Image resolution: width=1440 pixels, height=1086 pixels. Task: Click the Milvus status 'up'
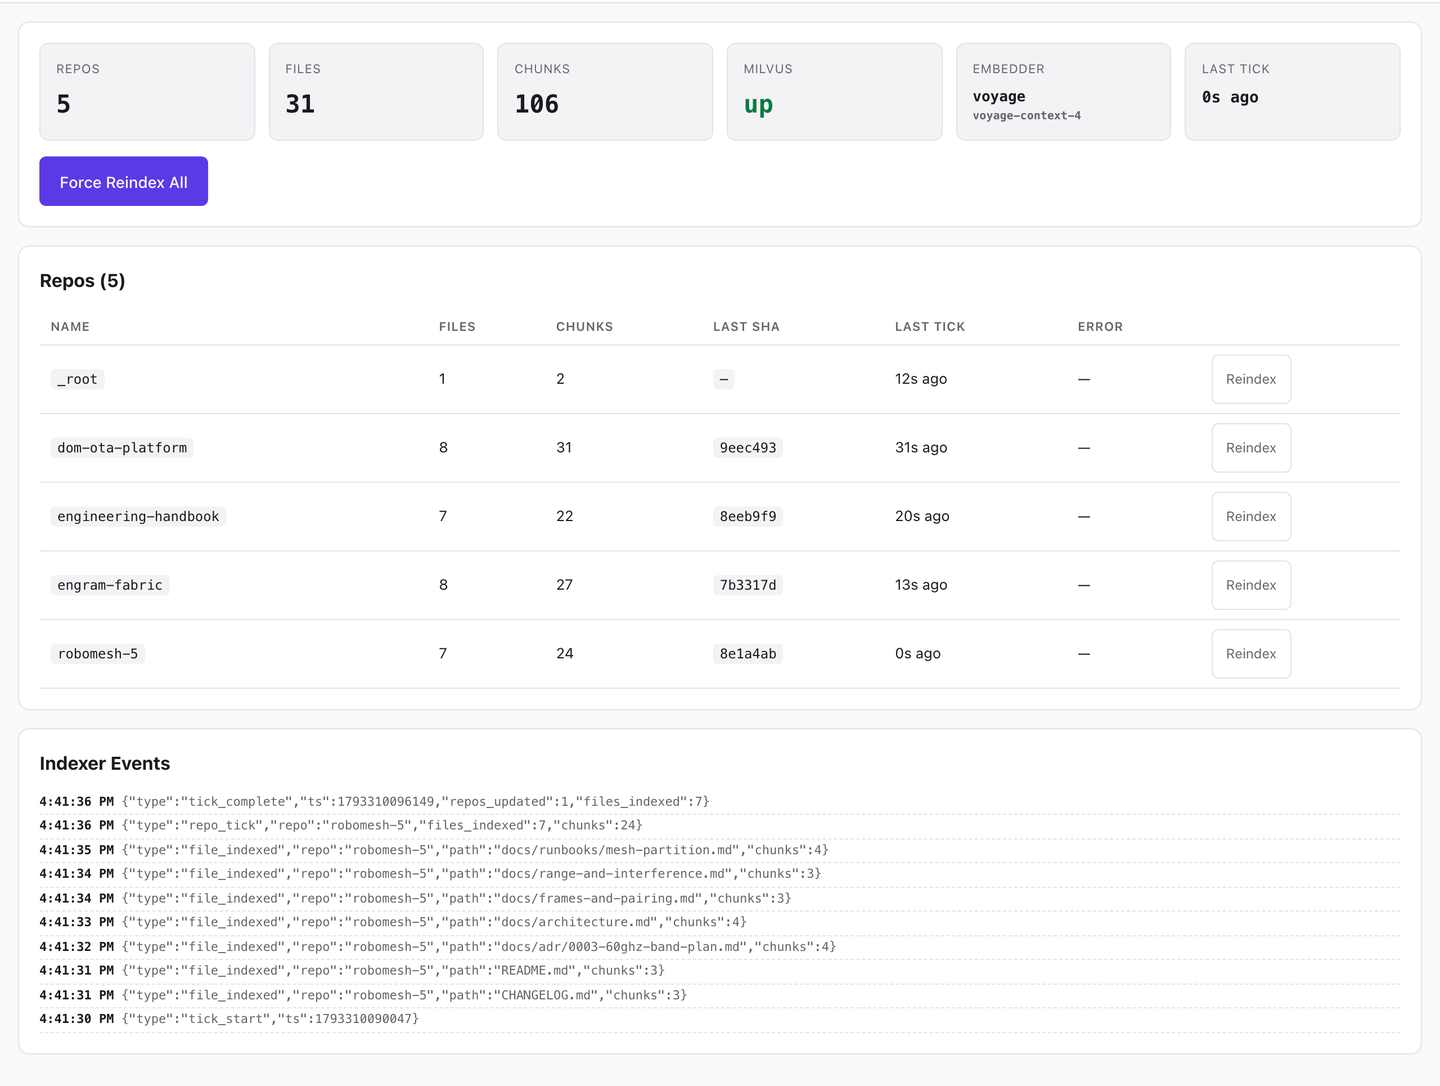coord(758,105)
